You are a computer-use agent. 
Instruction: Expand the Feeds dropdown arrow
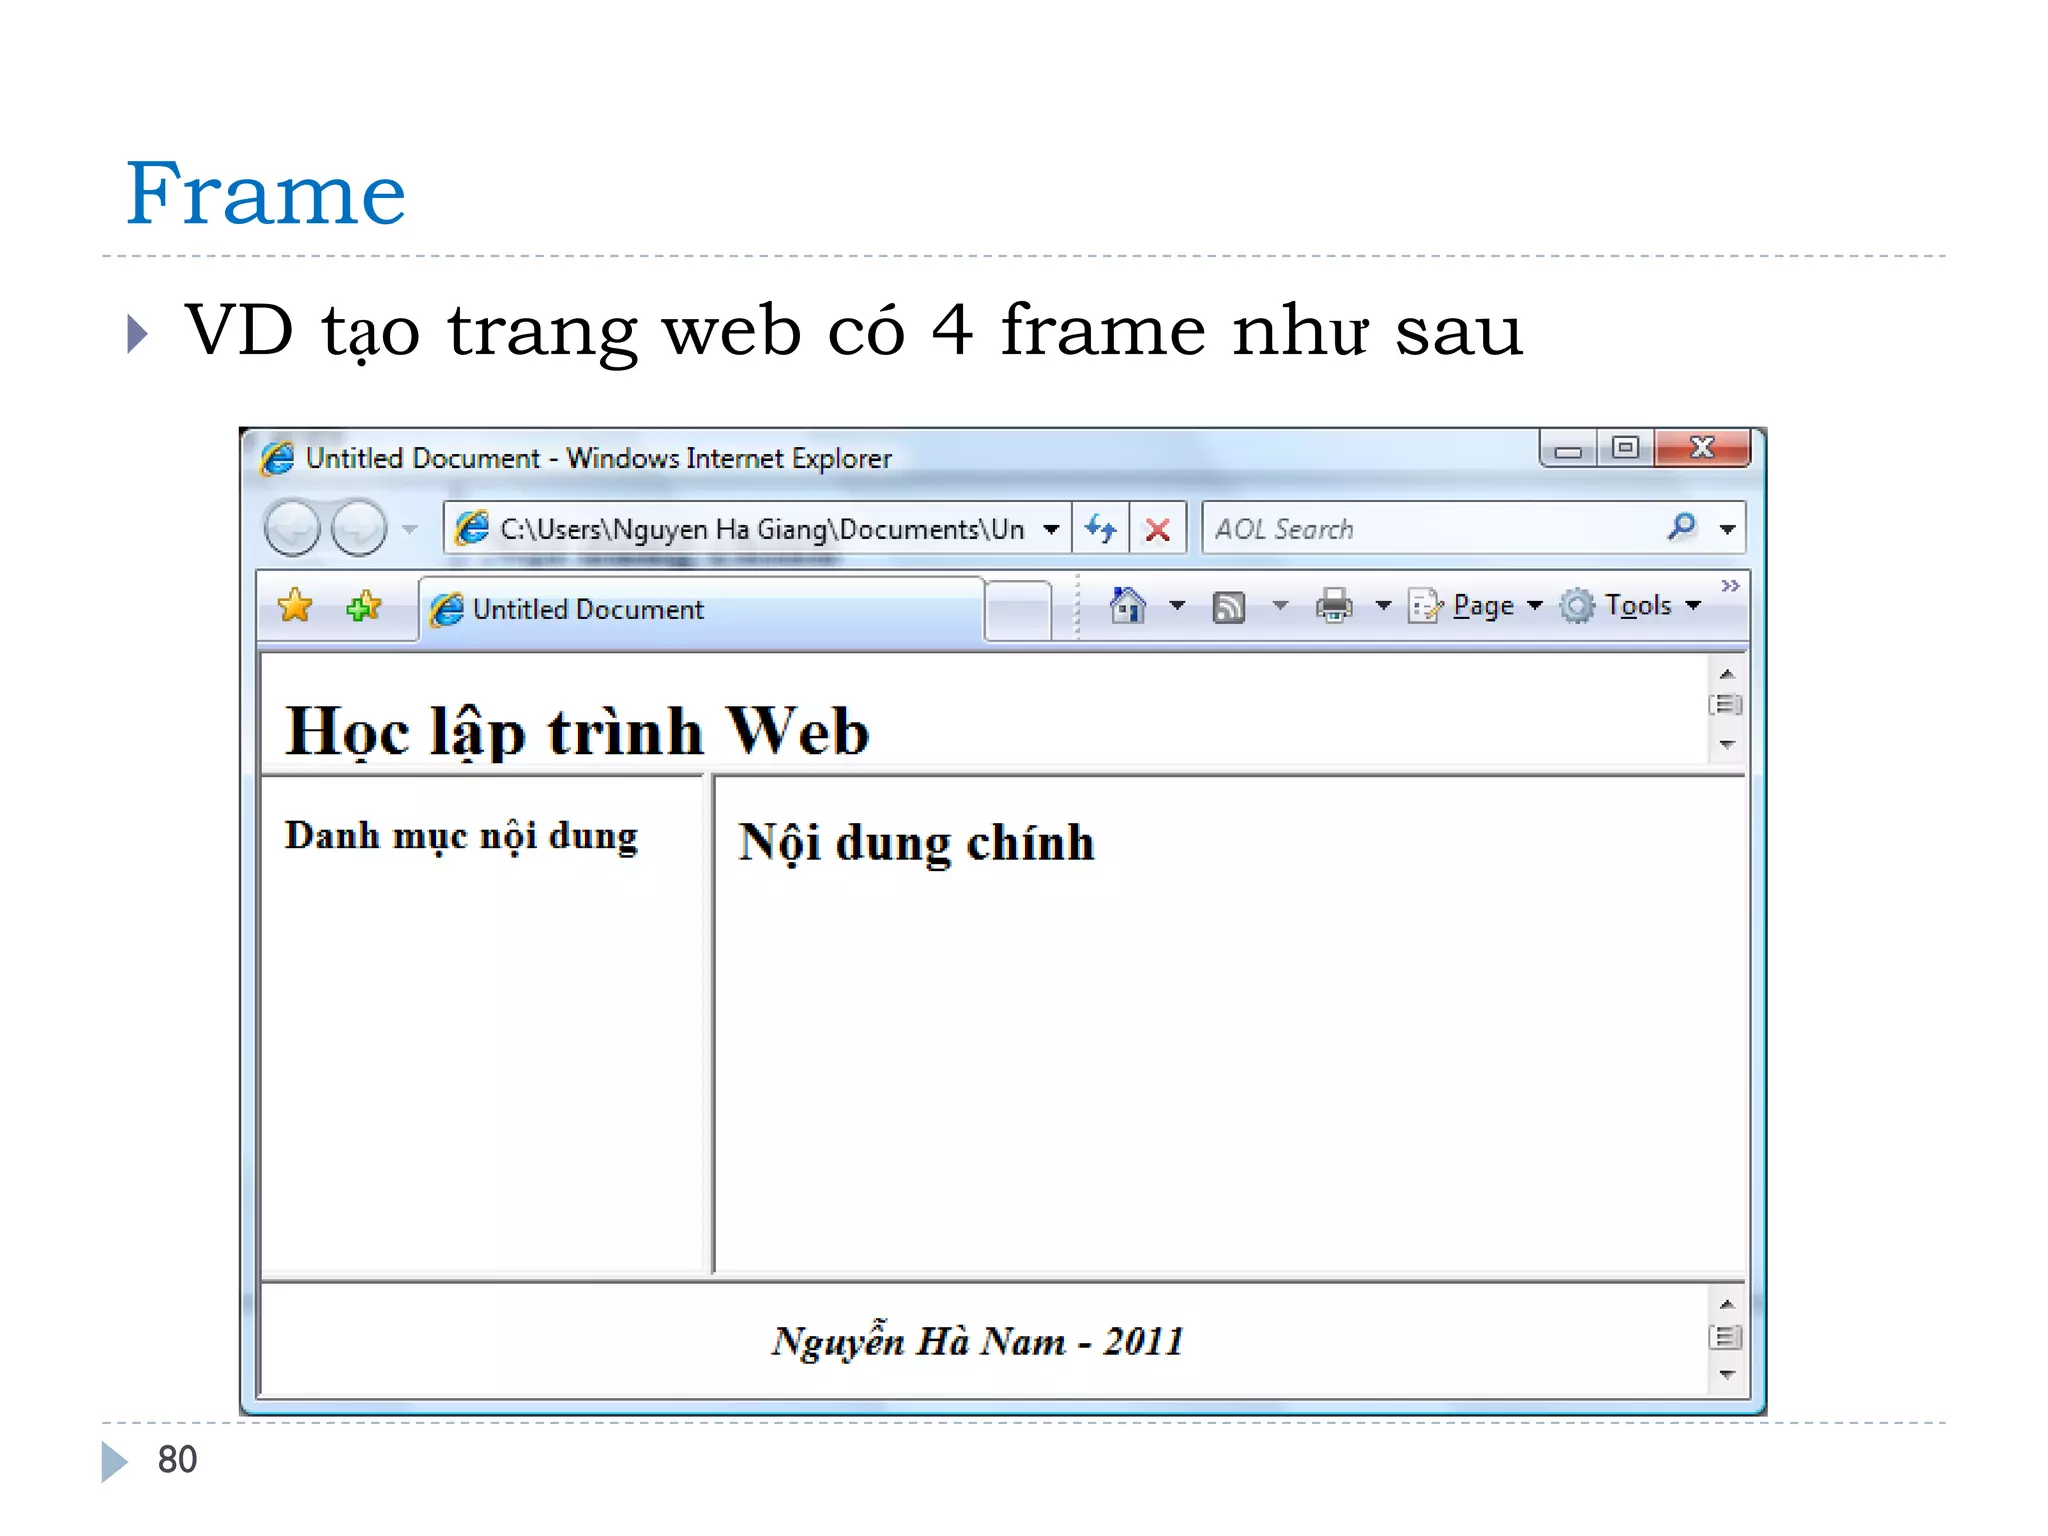tap(1280, 605)
